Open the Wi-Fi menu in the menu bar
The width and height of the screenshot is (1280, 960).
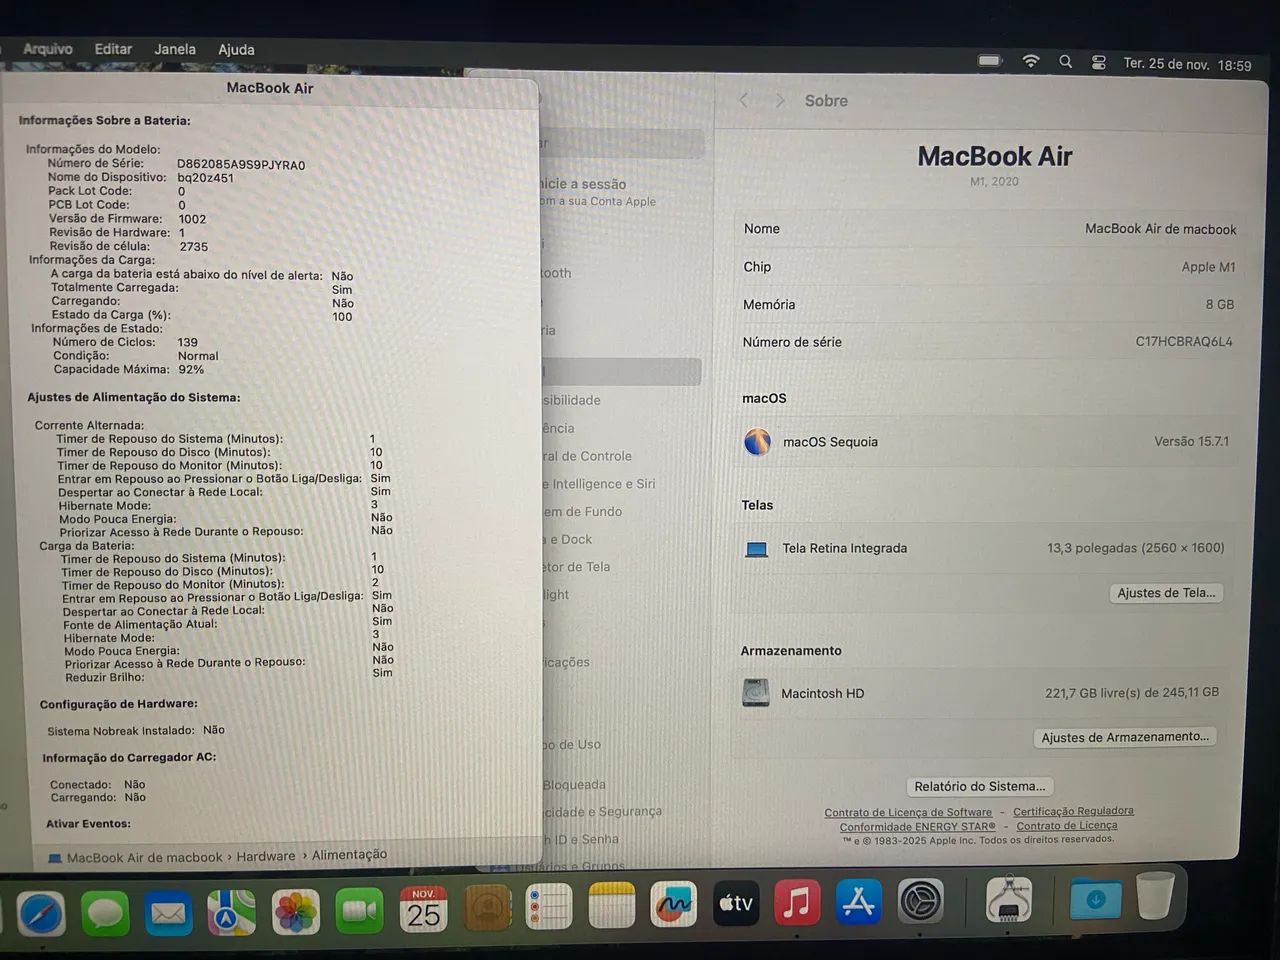coord(1030,61)
